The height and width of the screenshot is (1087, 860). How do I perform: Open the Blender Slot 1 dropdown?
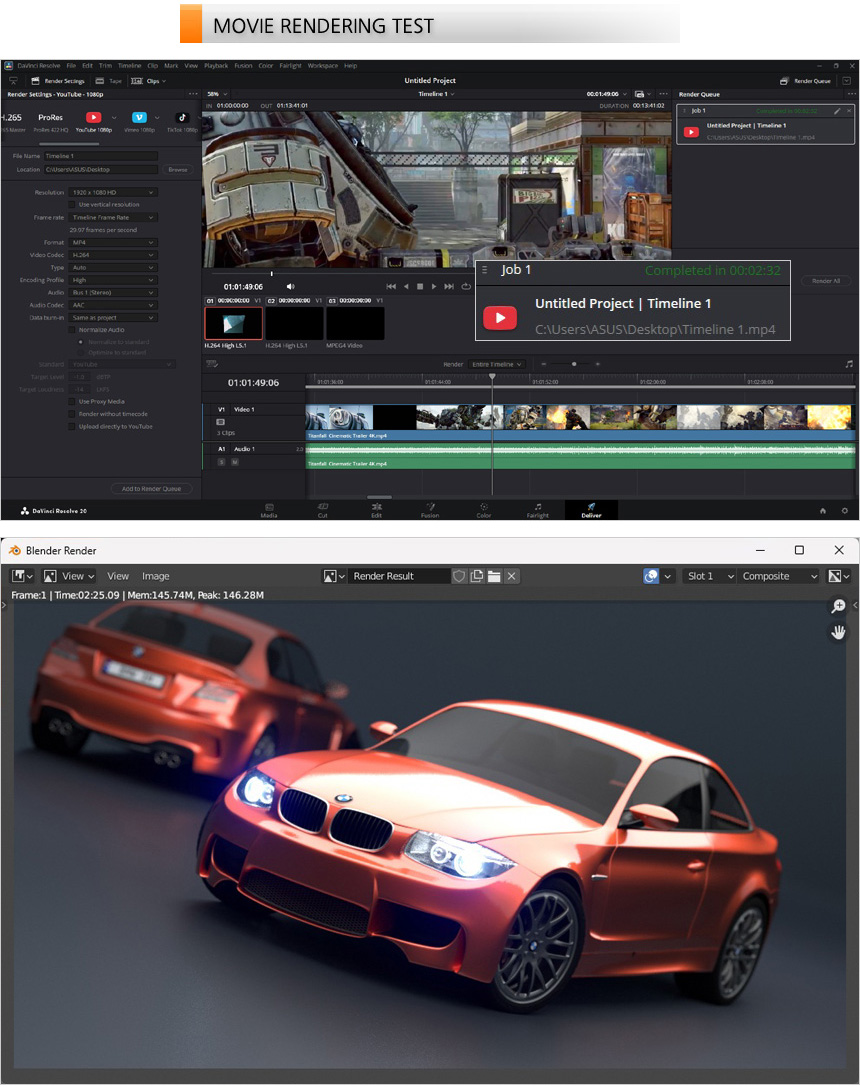coord(709,576)
